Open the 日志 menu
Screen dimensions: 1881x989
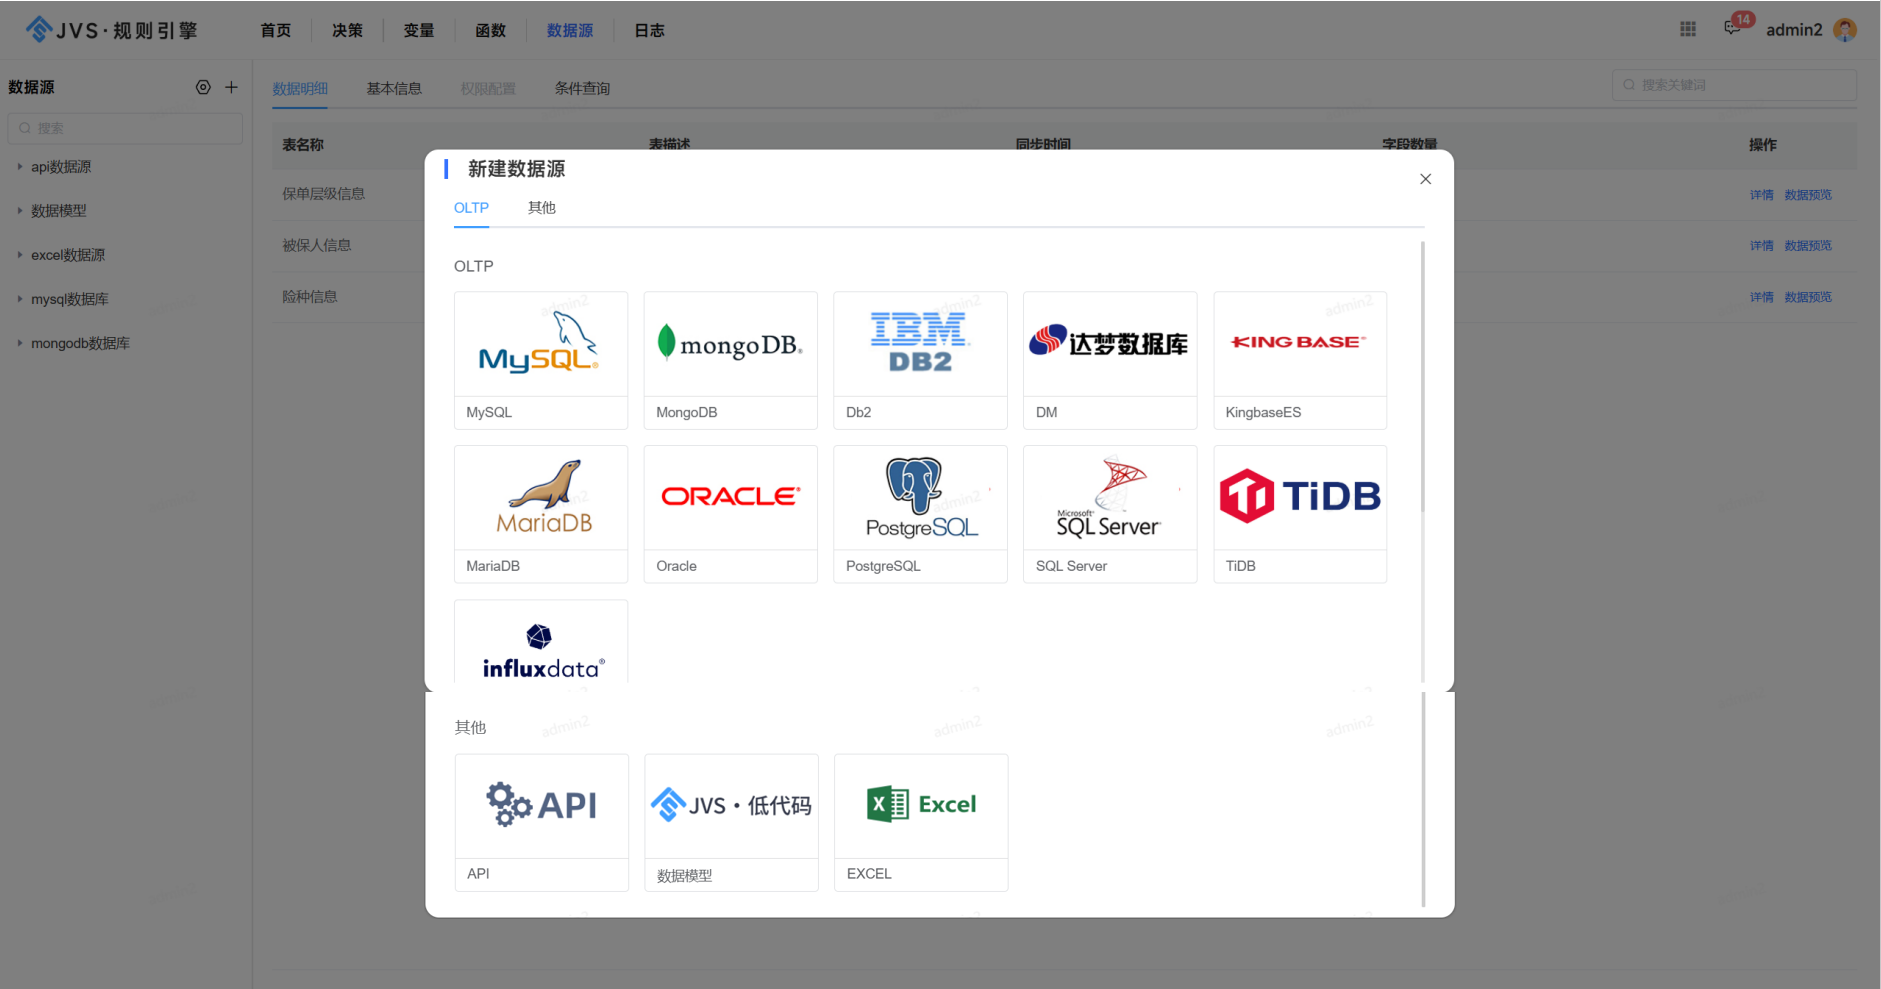(649, 31)
